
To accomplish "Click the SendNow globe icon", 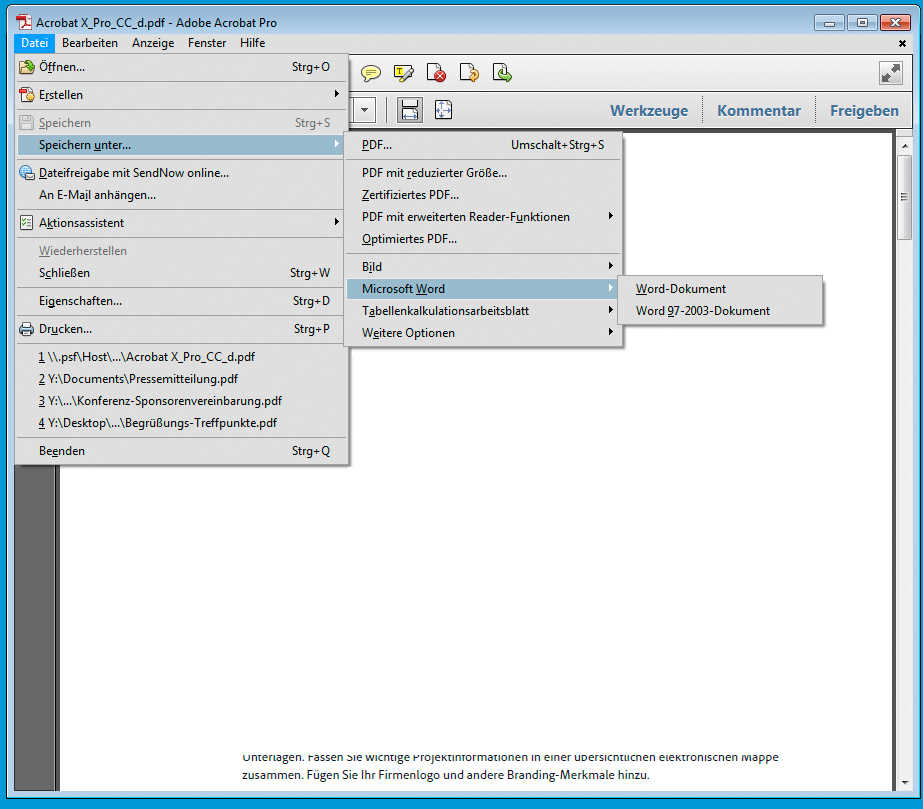I will (x=26, y=173).
